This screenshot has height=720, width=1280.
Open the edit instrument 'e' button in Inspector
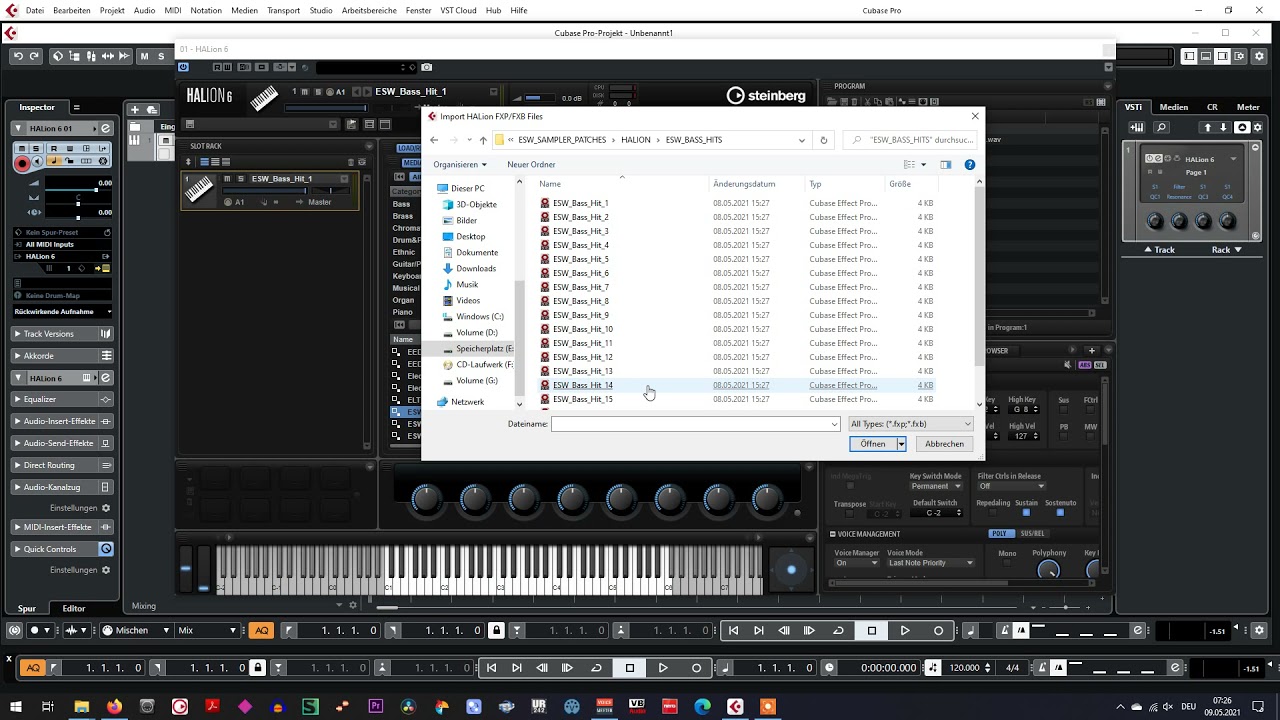(106, 128)
